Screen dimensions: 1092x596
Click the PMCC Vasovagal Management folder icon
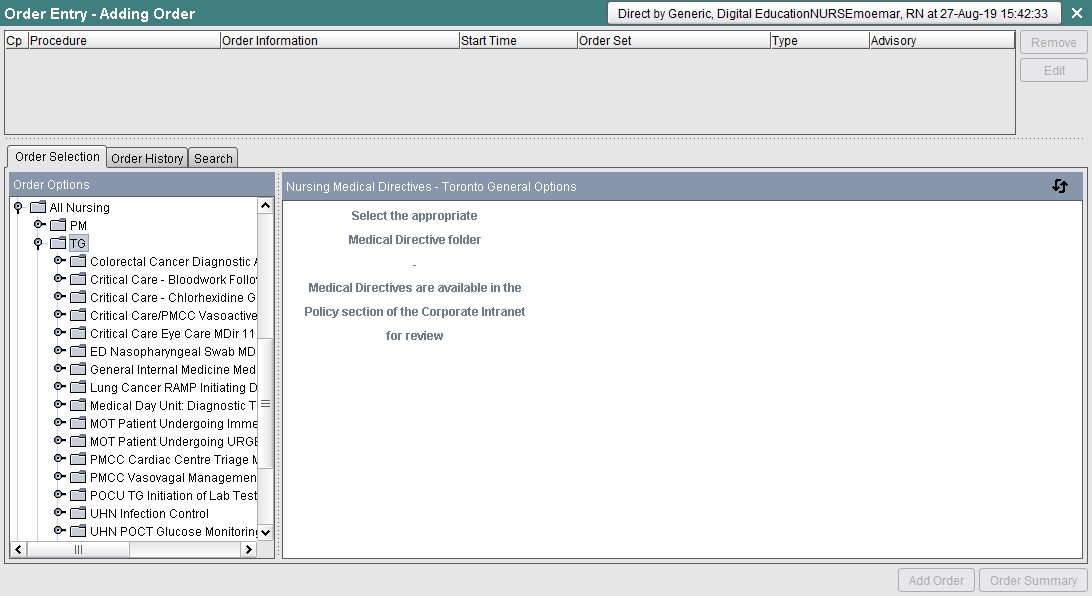(79, 478)
